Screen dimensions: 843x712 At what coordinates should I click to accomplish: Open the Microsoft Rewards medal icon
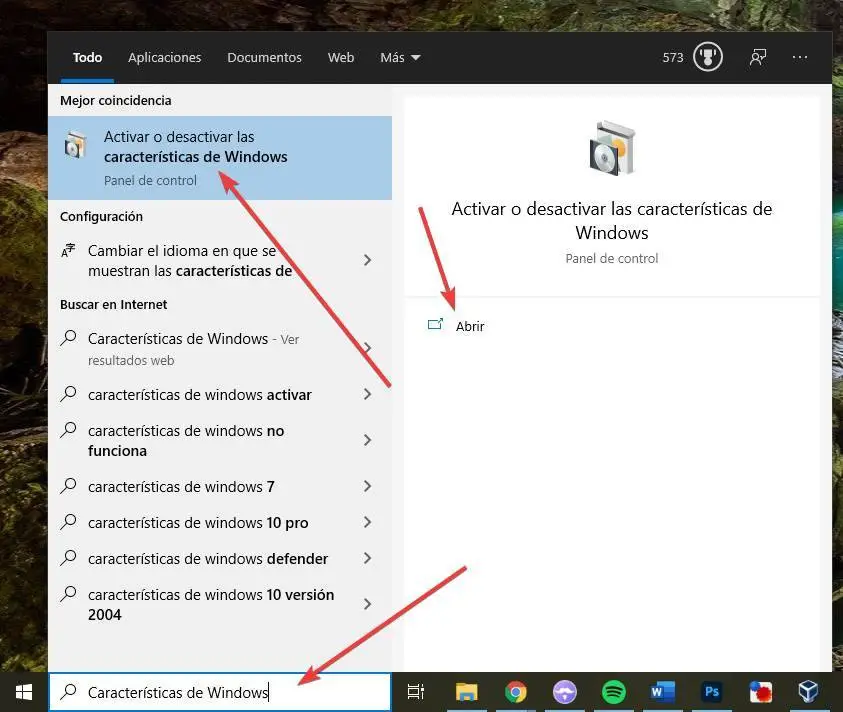(708, 57)
